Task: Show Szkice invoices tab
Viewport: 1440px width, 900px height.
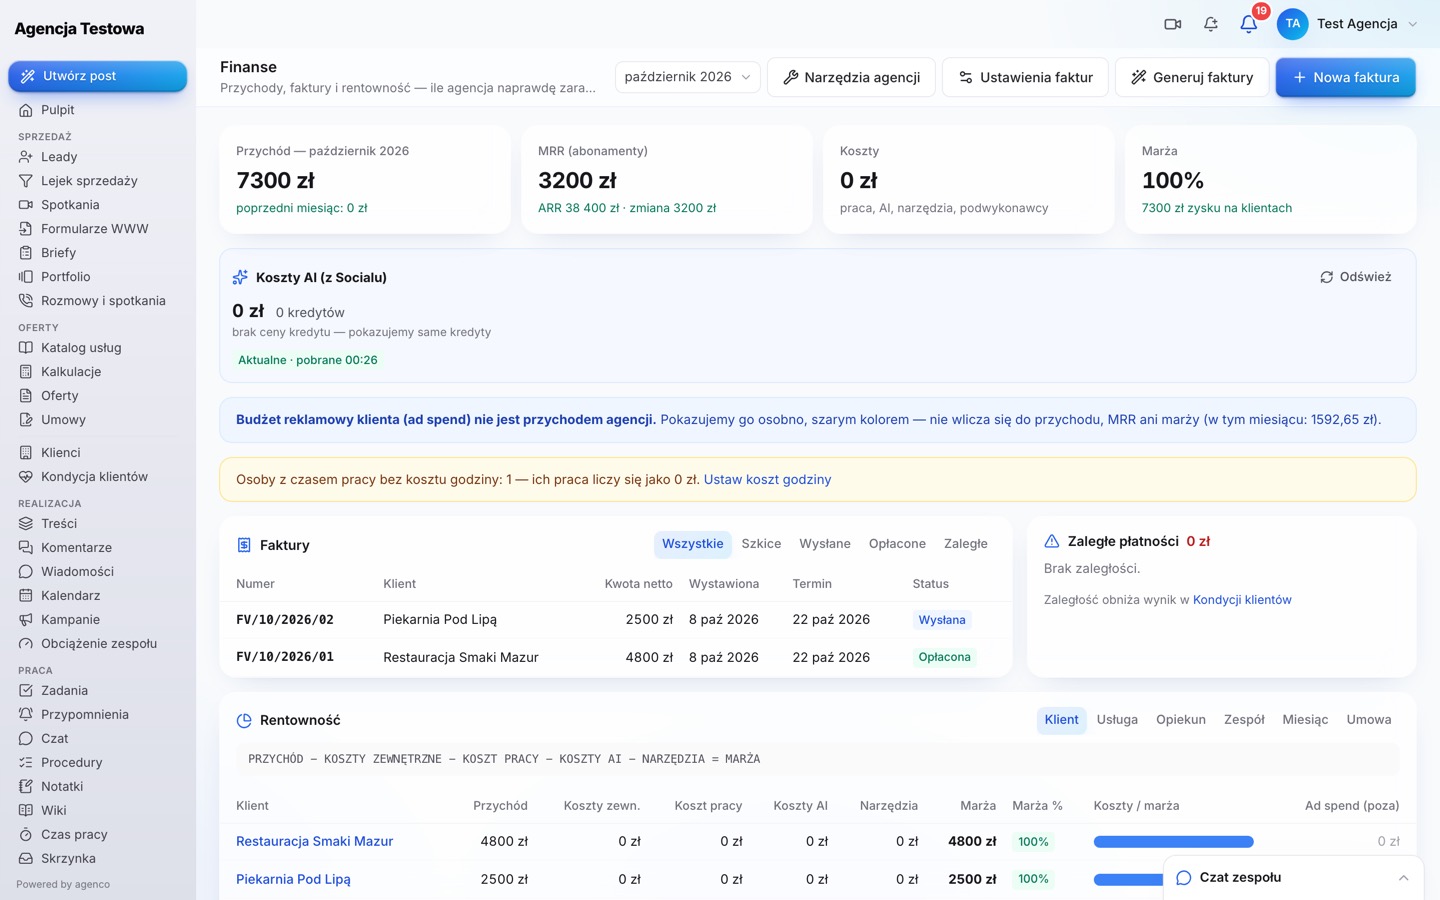Action: tap(761, 544)
